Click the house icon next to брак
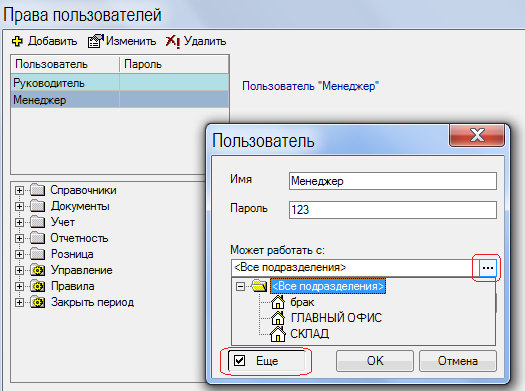Viewport: 525px width, 391px height. [x=278, y=302]
